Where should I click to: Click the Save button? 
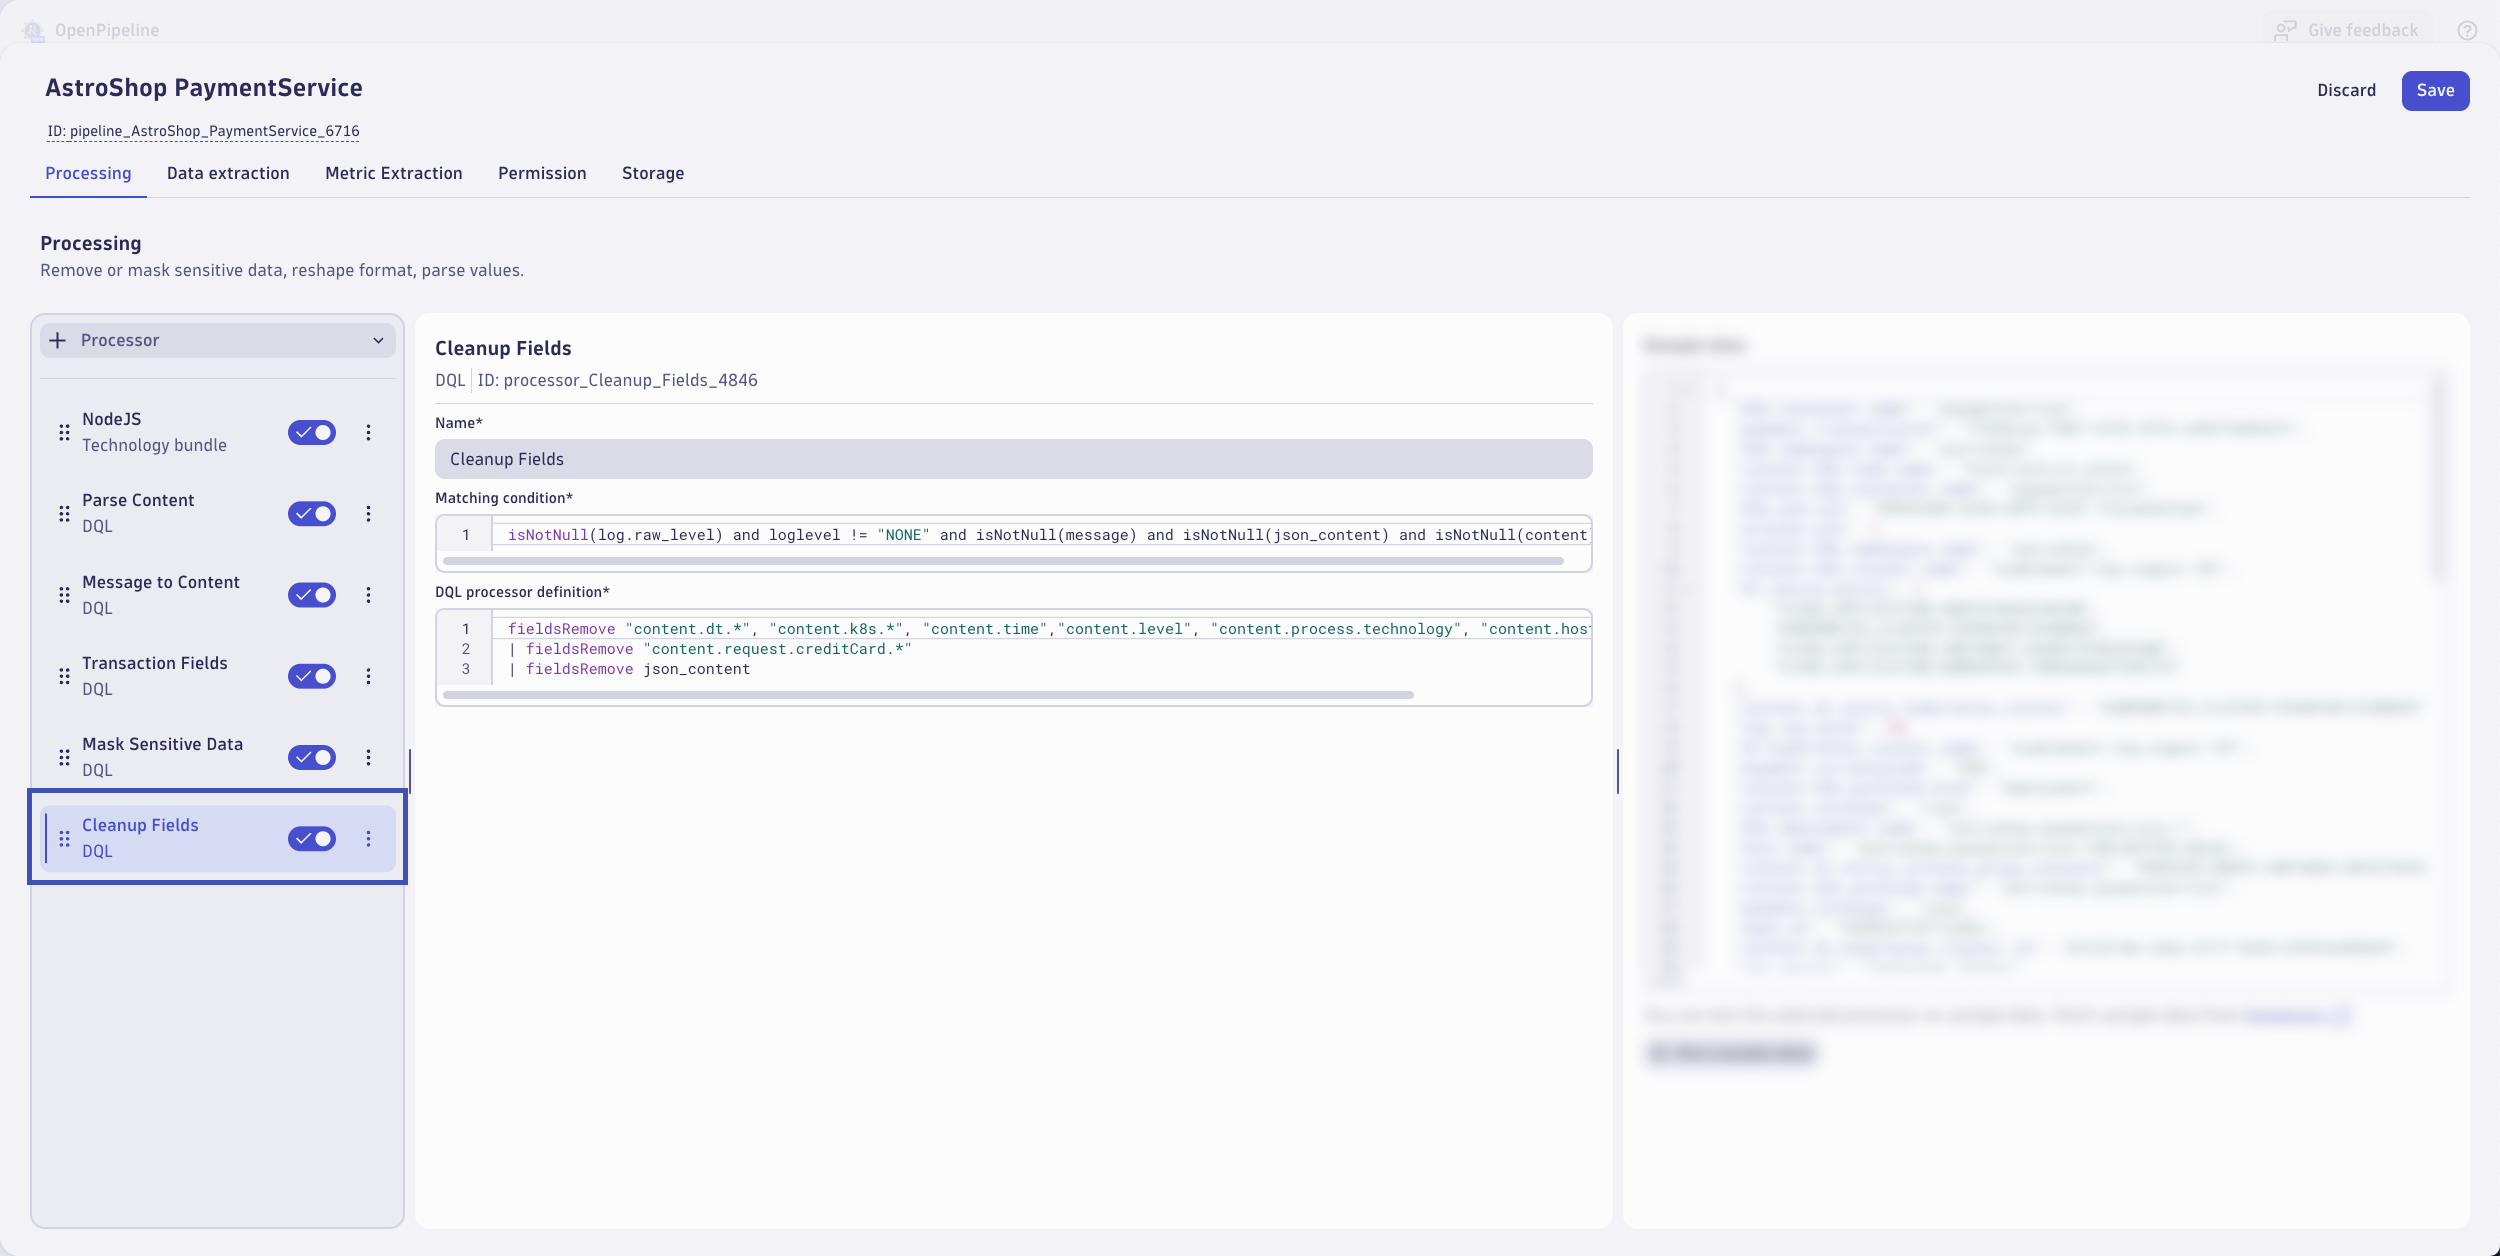(x=2435, y=90)
